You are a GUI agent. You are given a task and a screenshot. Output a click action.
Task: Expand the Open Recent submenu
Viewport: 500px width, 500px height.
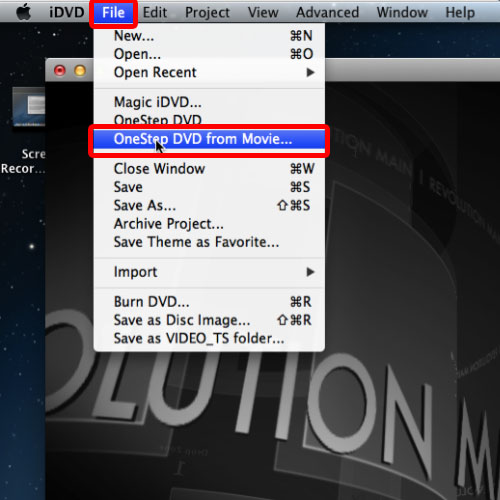pyautogui.click(x=209, y=72)
